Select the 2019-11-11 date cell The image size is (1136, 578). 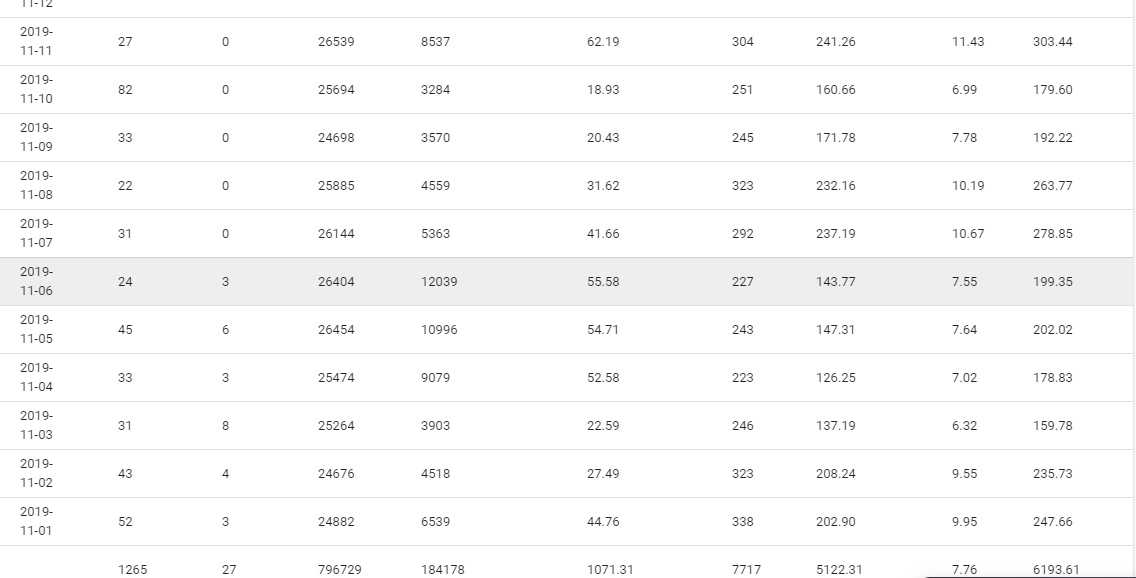coord(36,41)
